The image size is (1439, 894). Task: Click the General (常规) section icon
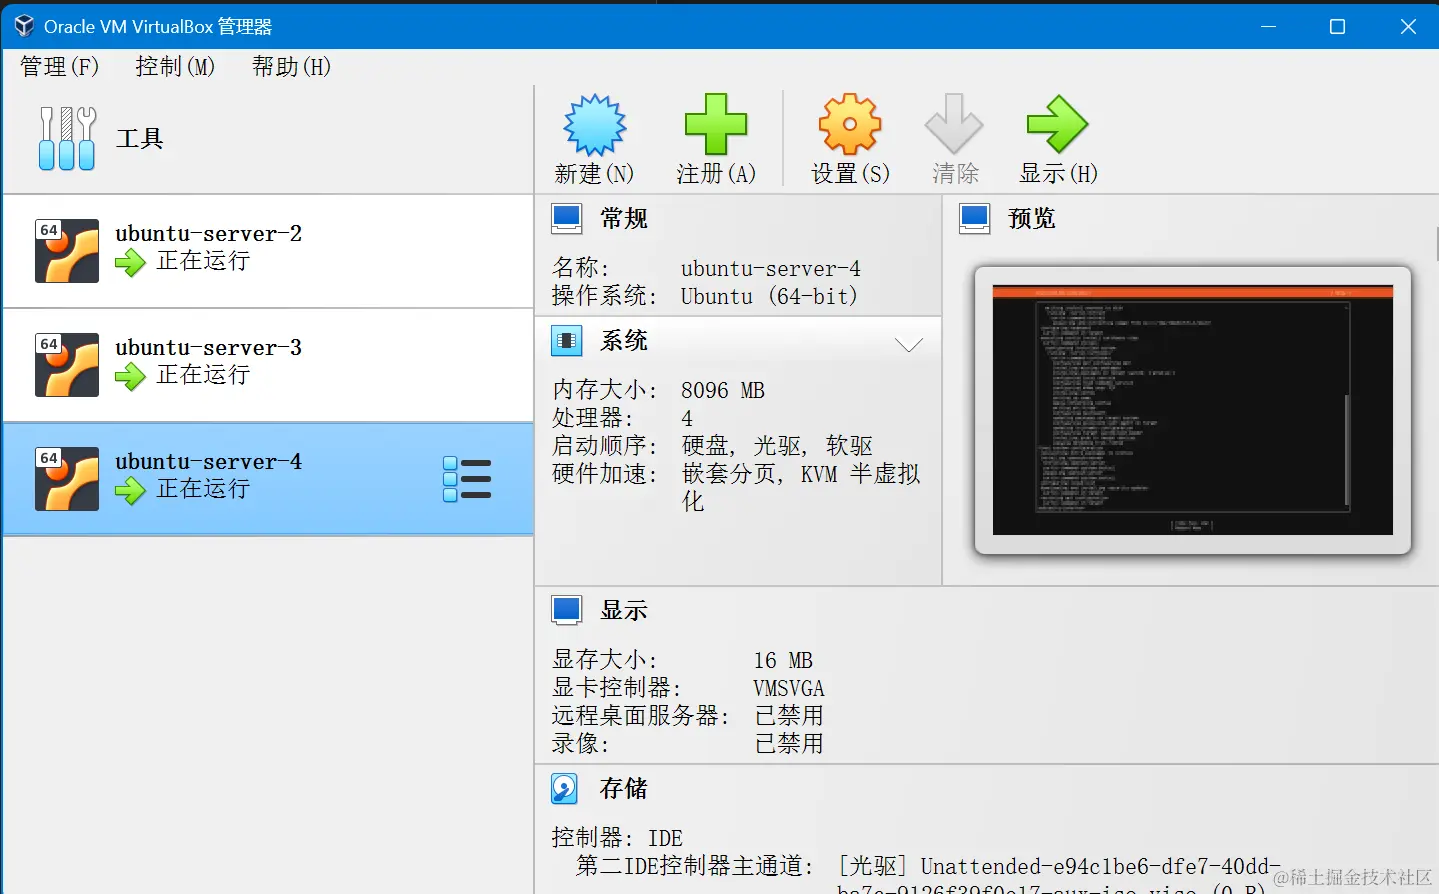[x=567, y=218]
